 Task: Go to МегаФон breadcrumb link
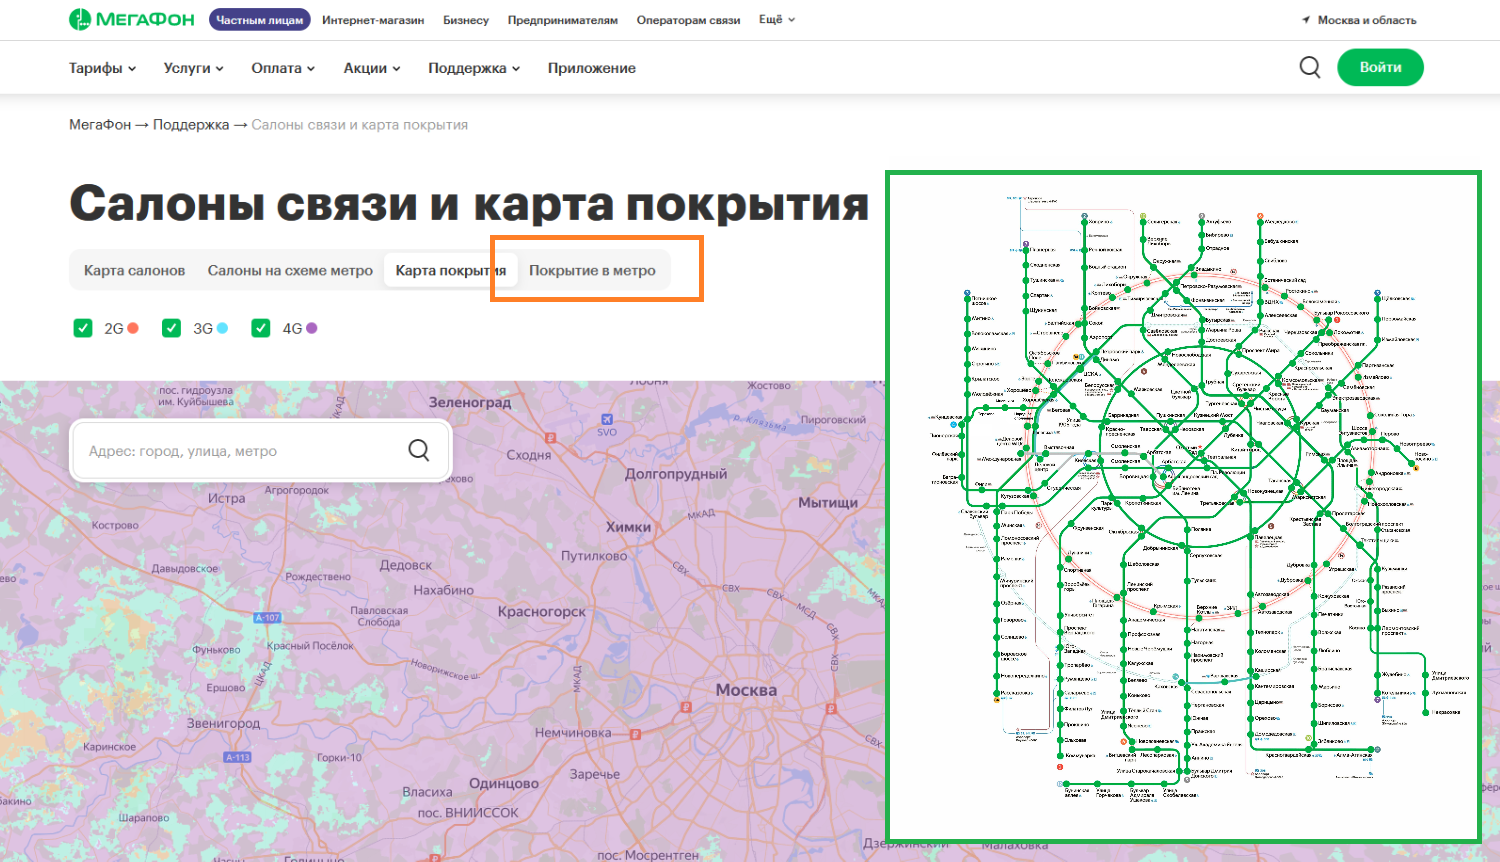100,125
